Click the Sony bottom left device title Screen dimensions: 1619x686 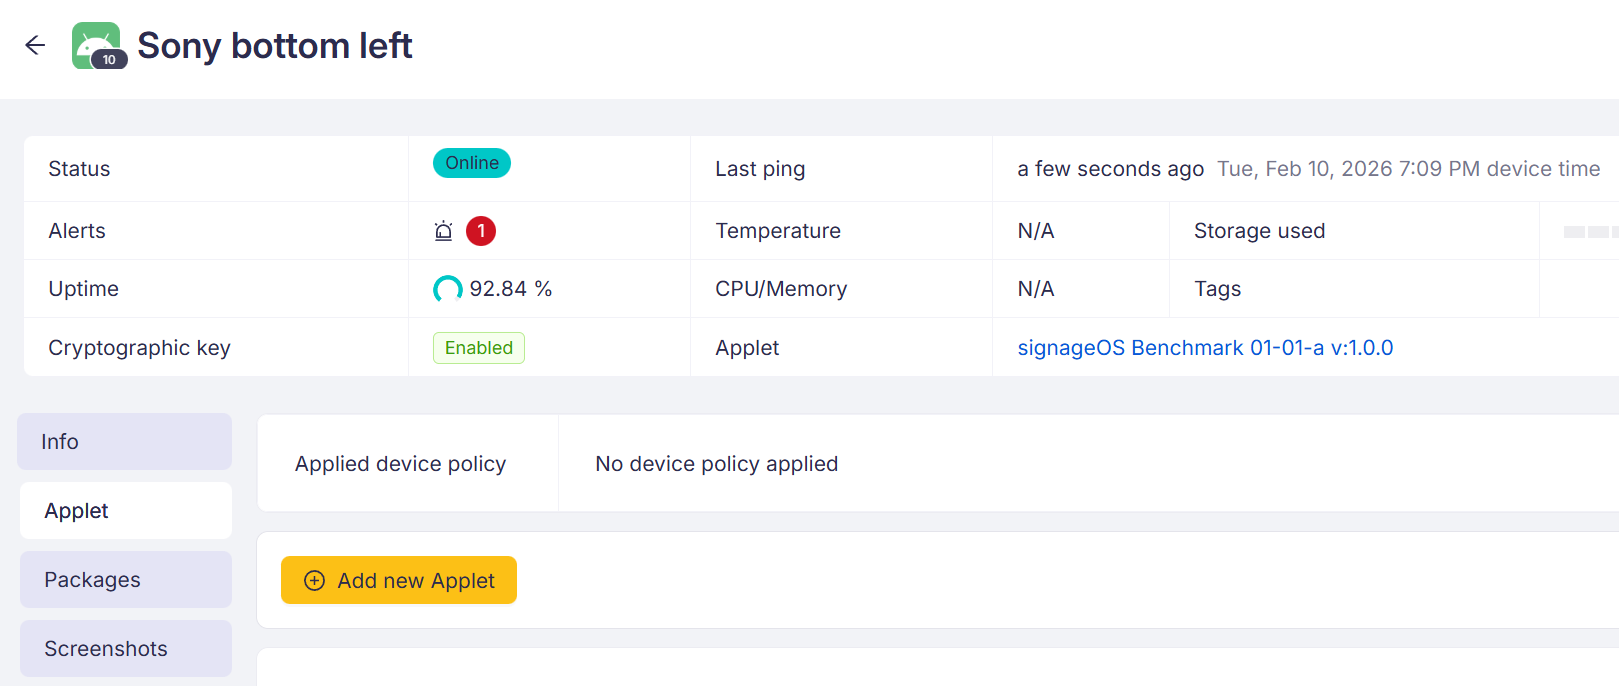274,46
